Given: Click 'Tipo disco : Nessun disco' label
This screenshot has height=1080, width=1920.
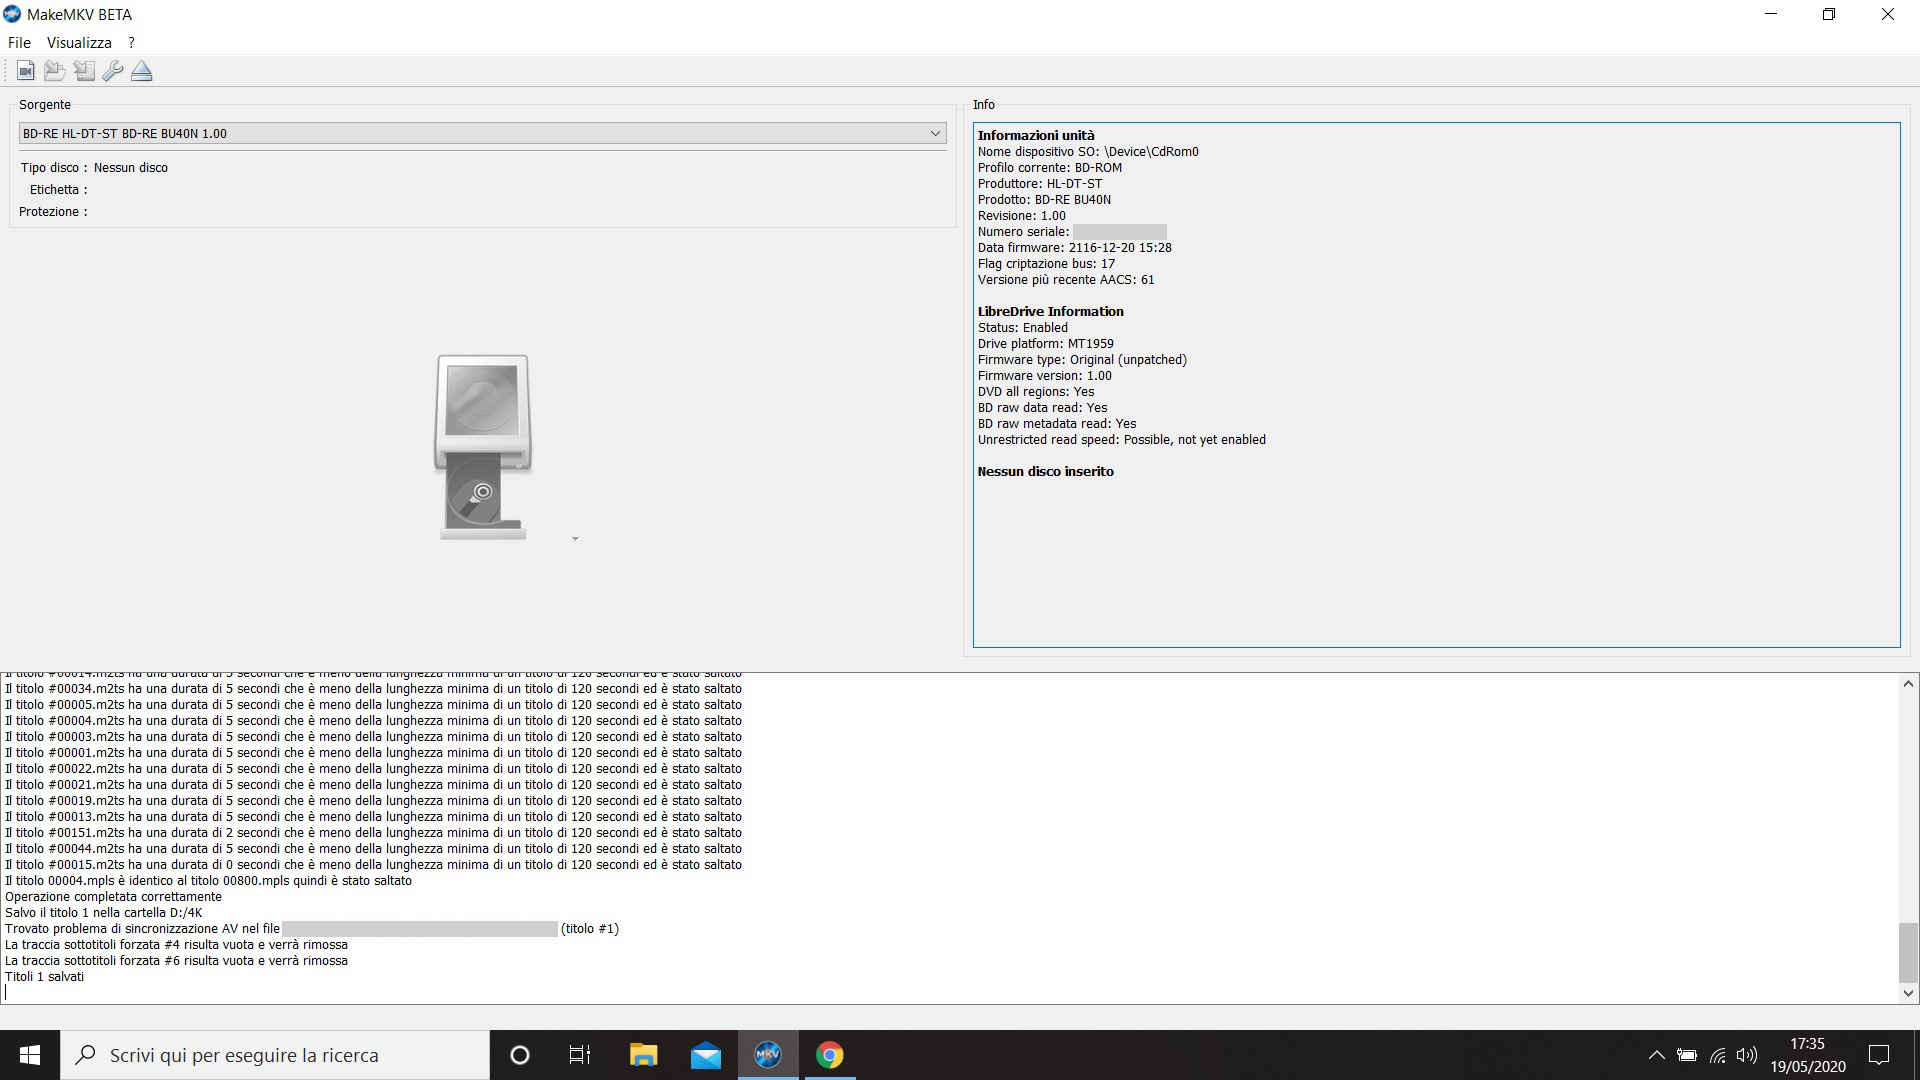Looking at the screenshot, I should pos(94,168).
